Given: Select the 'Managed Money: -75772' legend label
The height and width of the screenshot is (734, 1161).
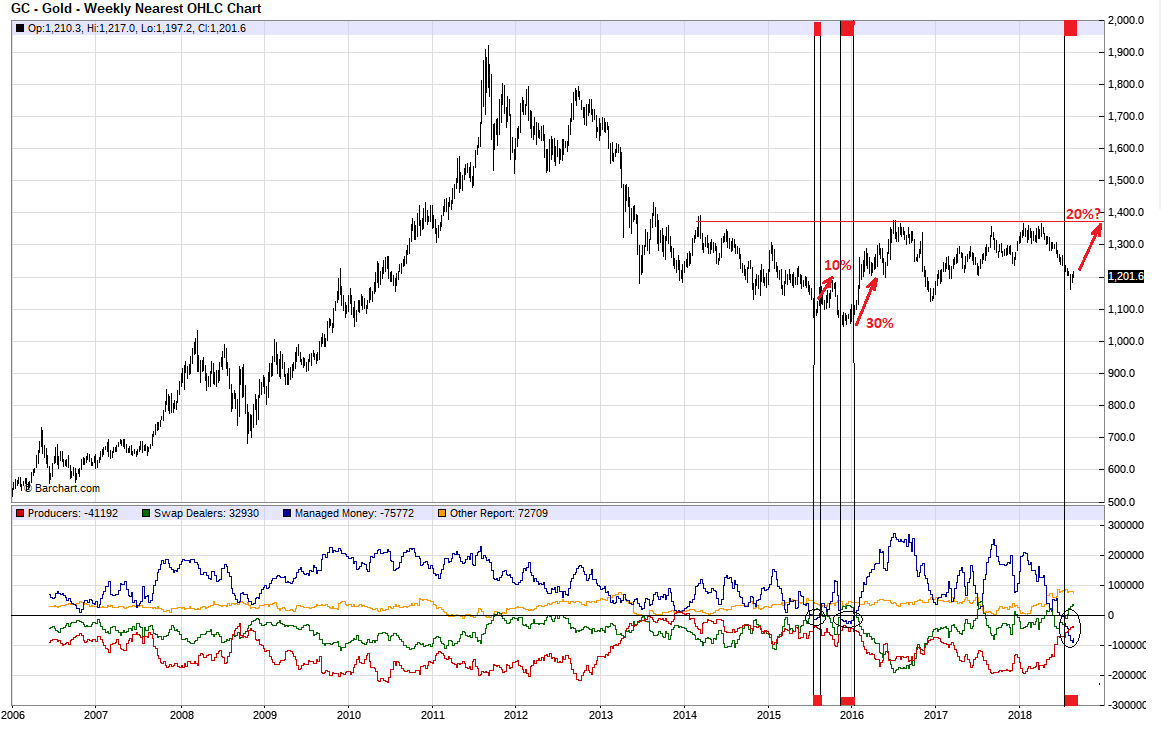Looking at the screenshot, I should click(354, 513).
